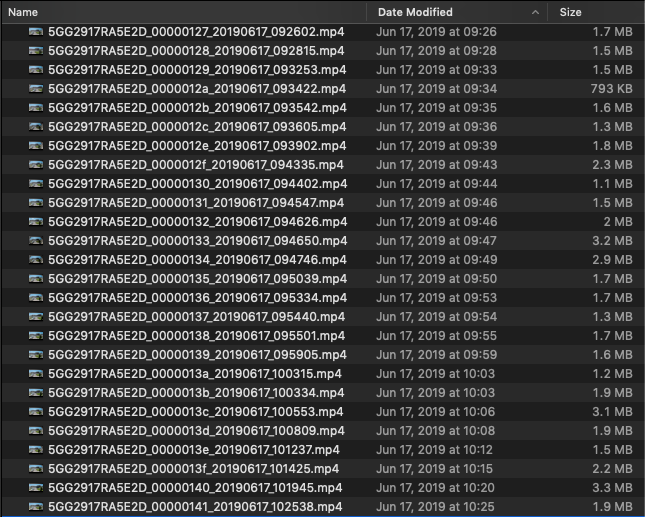Select file name 5GG2917RA5E2D_00000141_20190617_102538.mp4
645x517 pixels.
[x=195, y=507]
